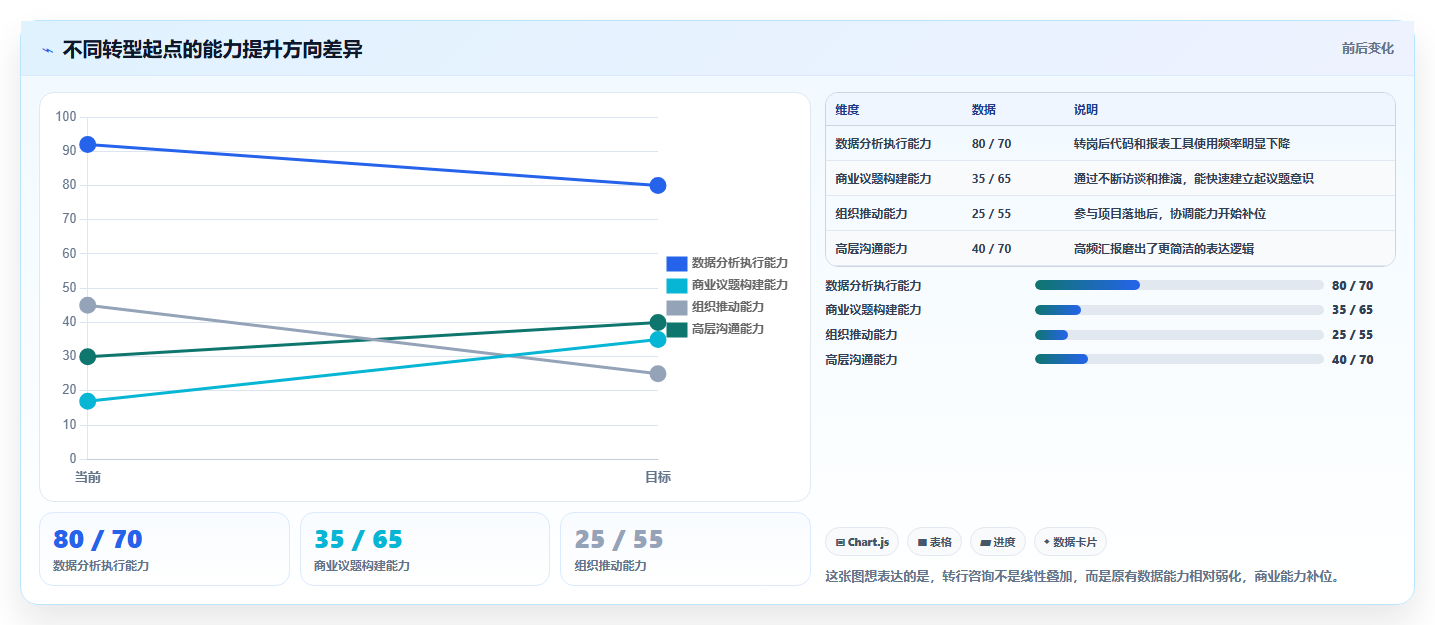Click the icon inside 表格 chip

922,542
